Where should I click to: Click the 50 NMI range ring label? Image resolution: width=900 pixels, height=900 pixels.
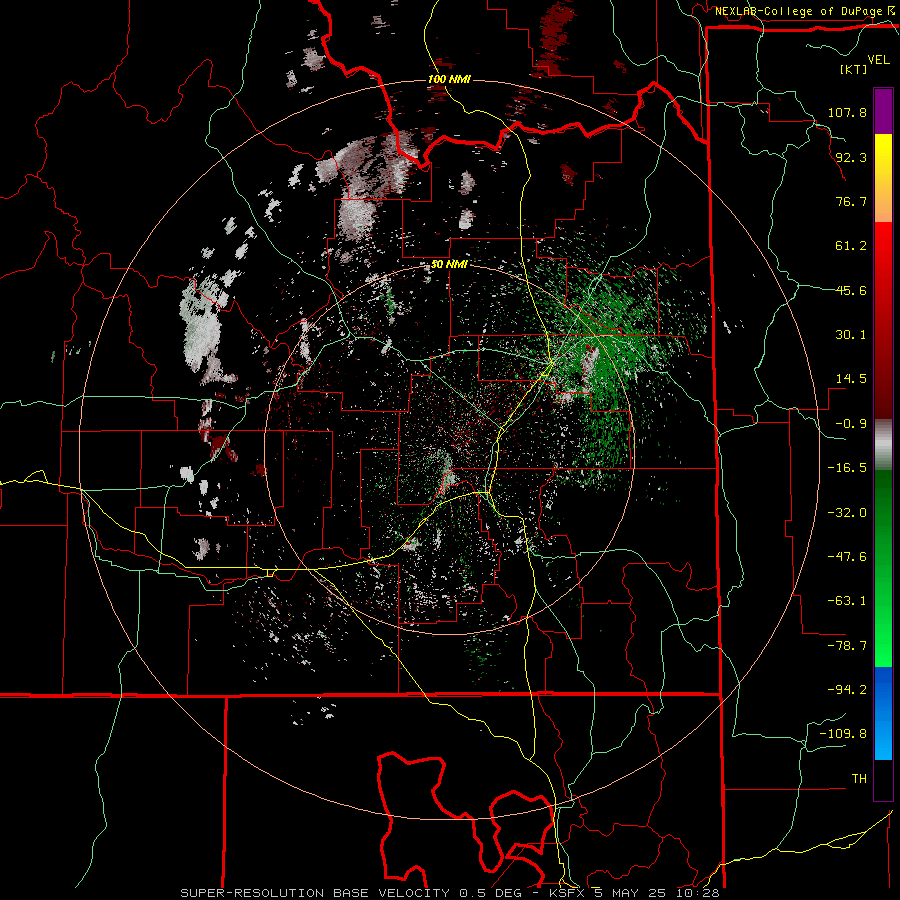pyautogui.click(x=449, y=265)
